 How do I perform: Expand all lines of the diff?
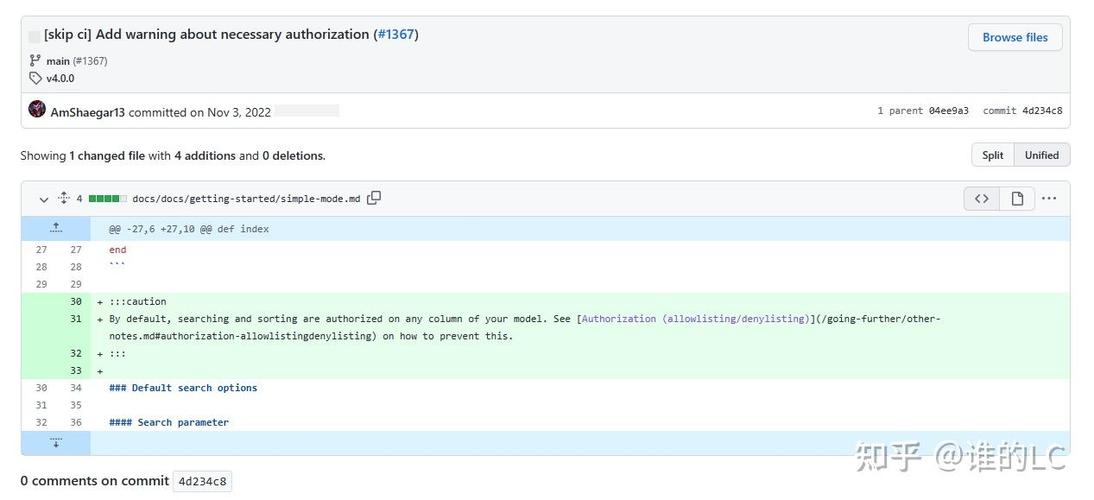63,198
